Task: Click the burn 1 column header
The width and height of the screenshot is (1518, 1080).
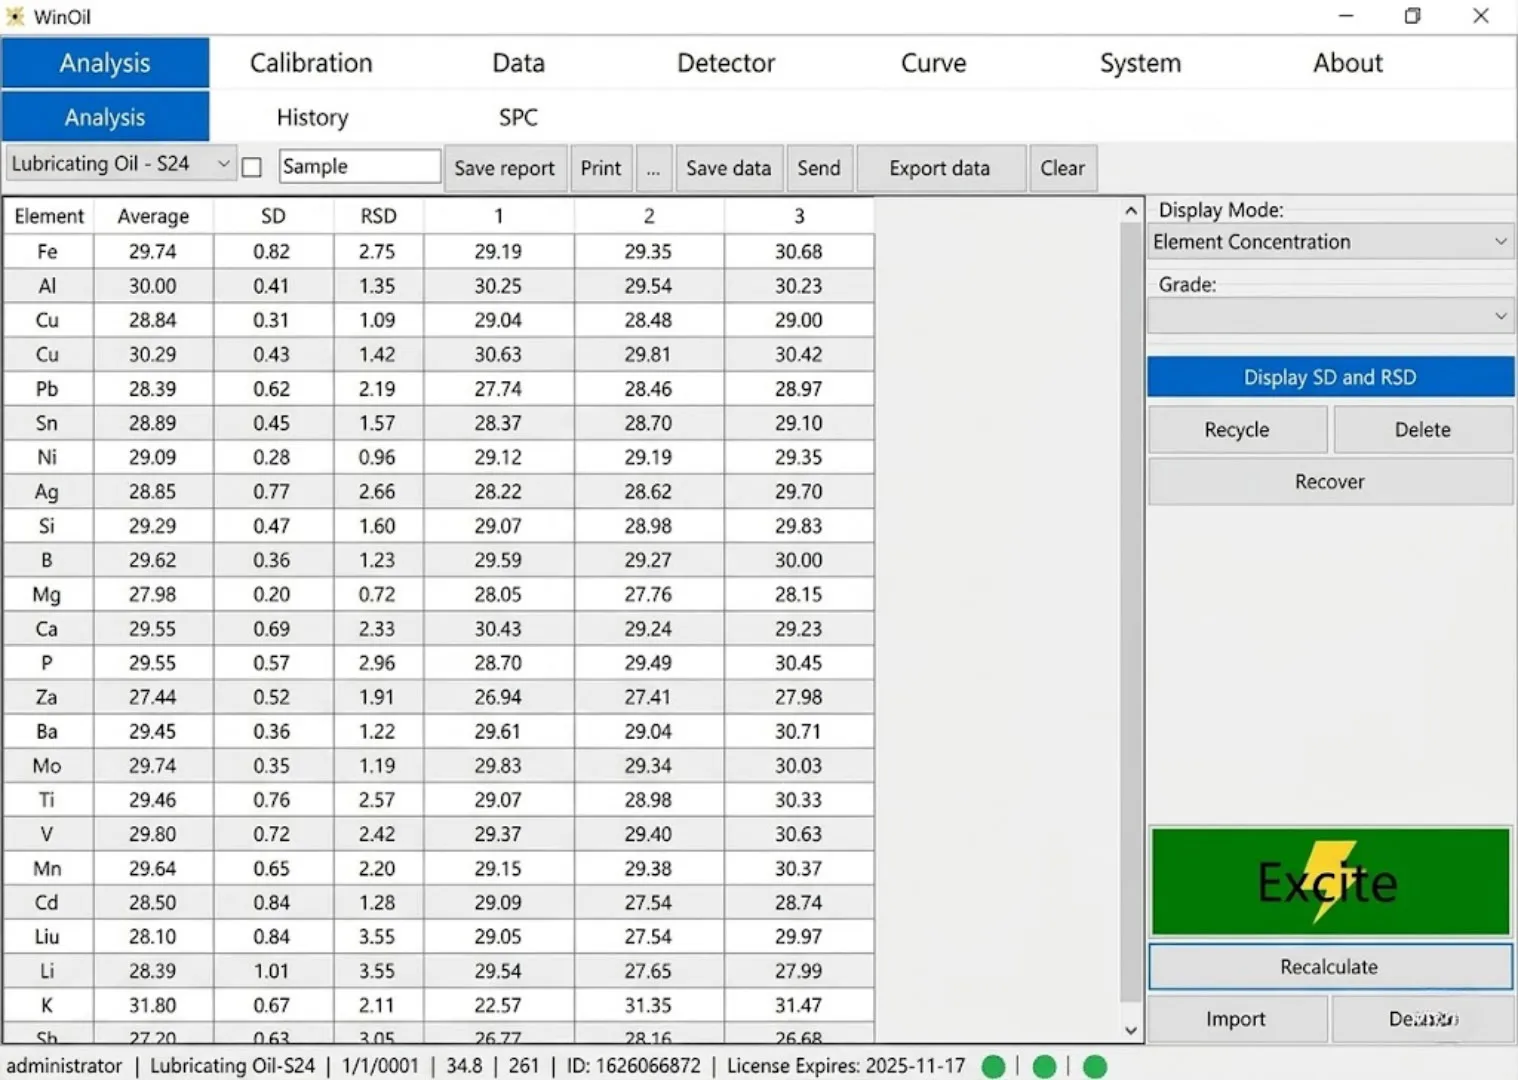Action: (498, 216)
